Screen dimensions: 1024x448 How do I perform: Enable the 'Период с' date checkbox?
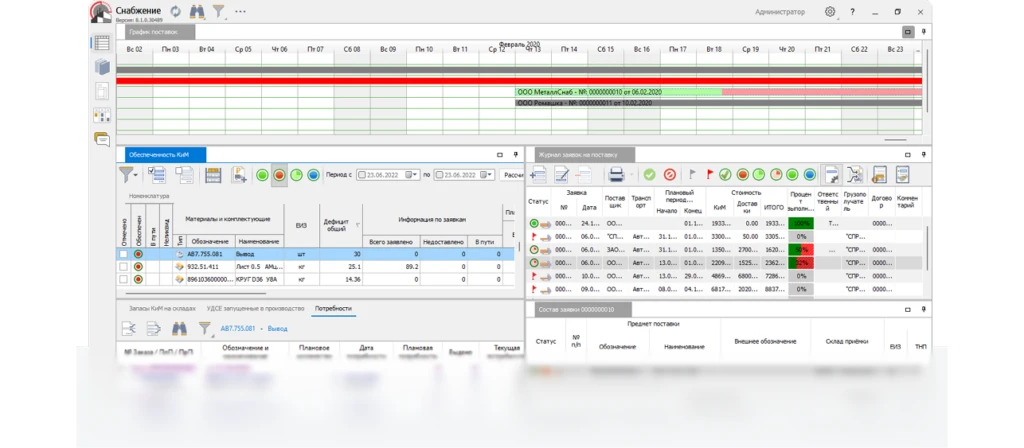[x=362, y=175]
